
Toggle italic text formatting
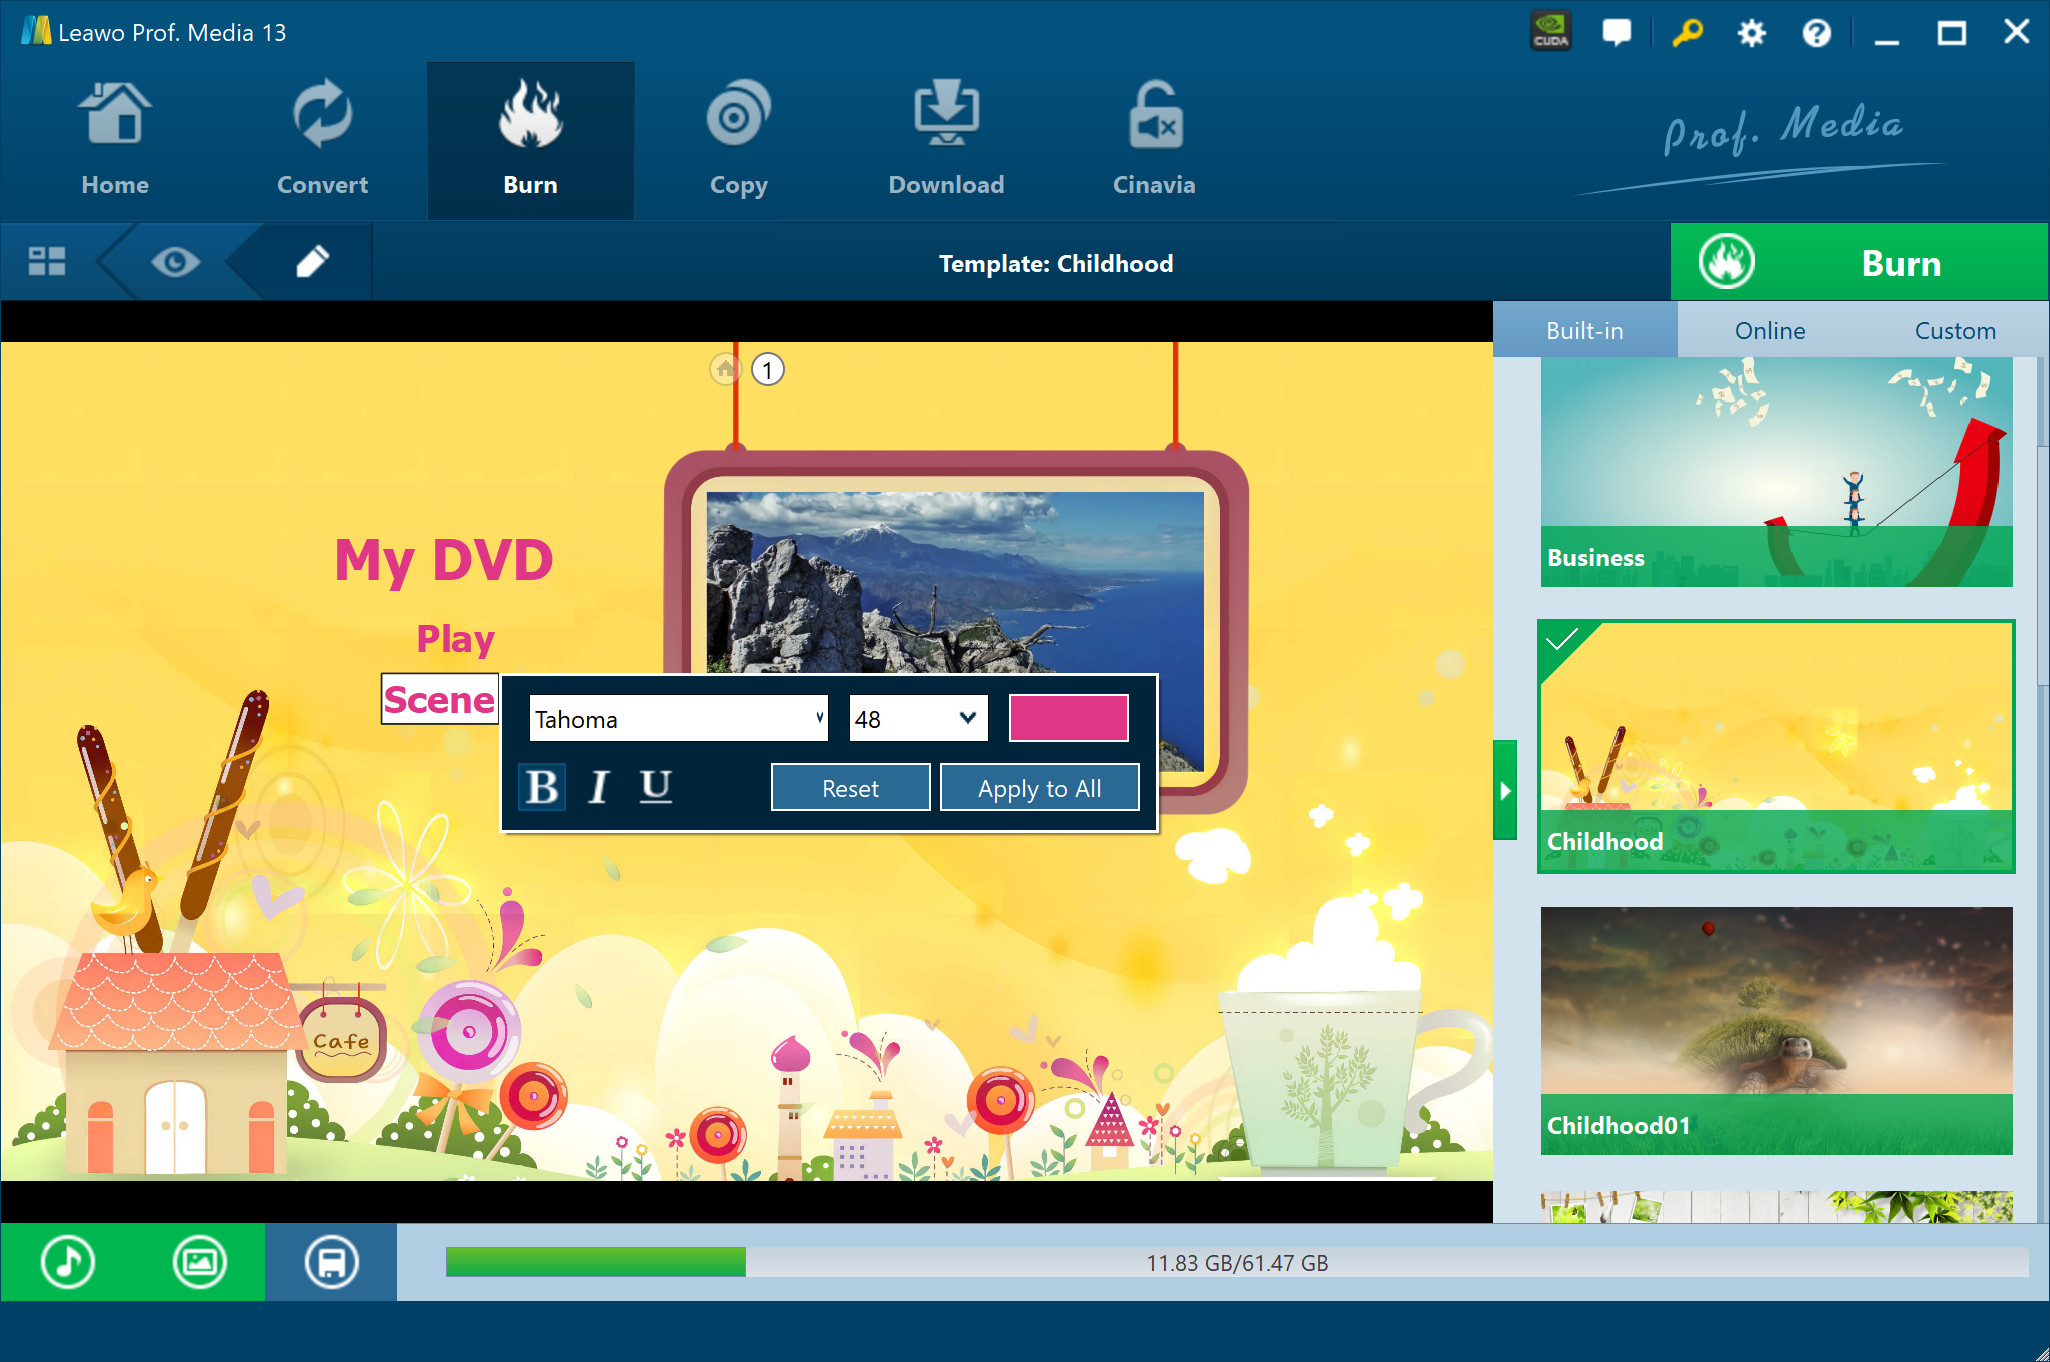pos(599,788)
